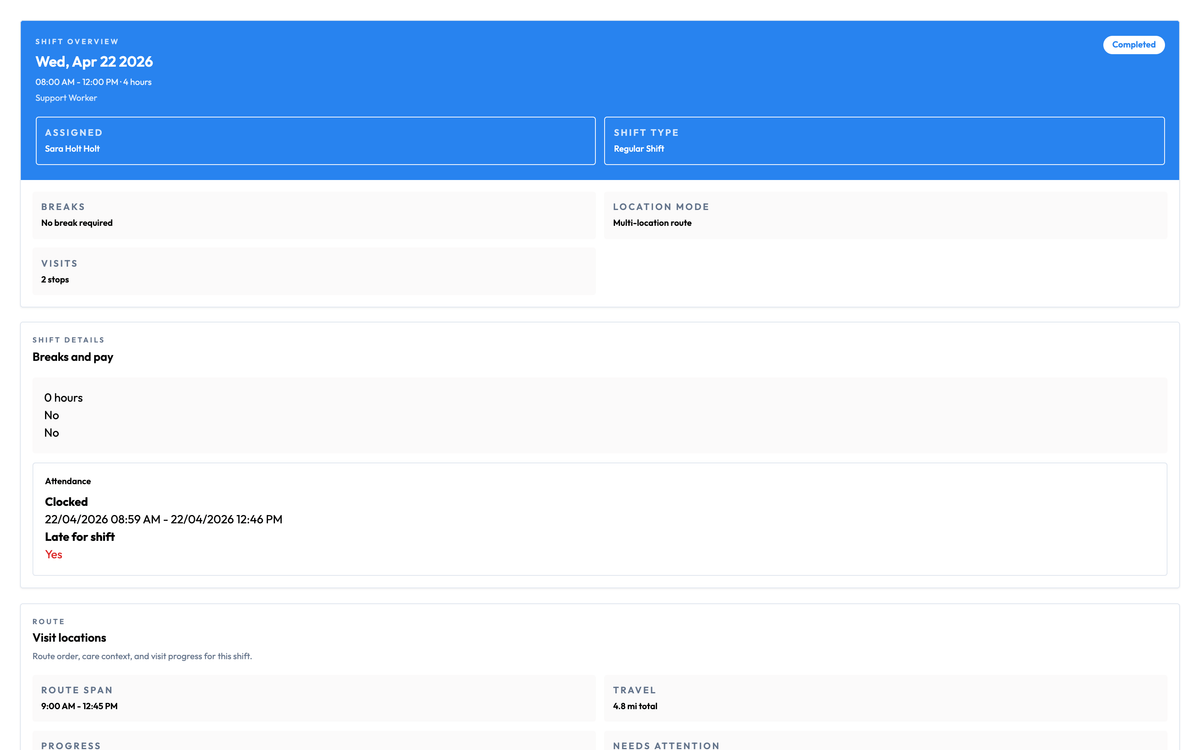Click the Multi-location route value
The width and height of the screenshot is (1200, 750).
[652, 223]
